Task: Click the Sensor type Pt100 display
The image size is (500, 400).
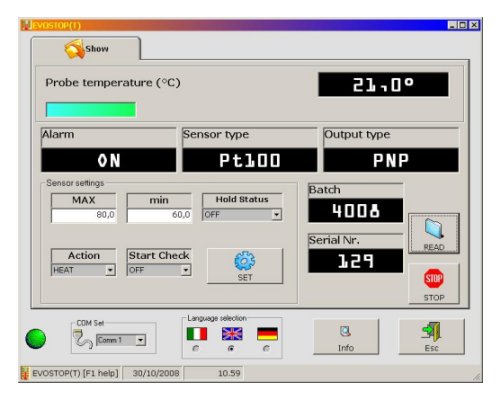Action: coord(250,160)
